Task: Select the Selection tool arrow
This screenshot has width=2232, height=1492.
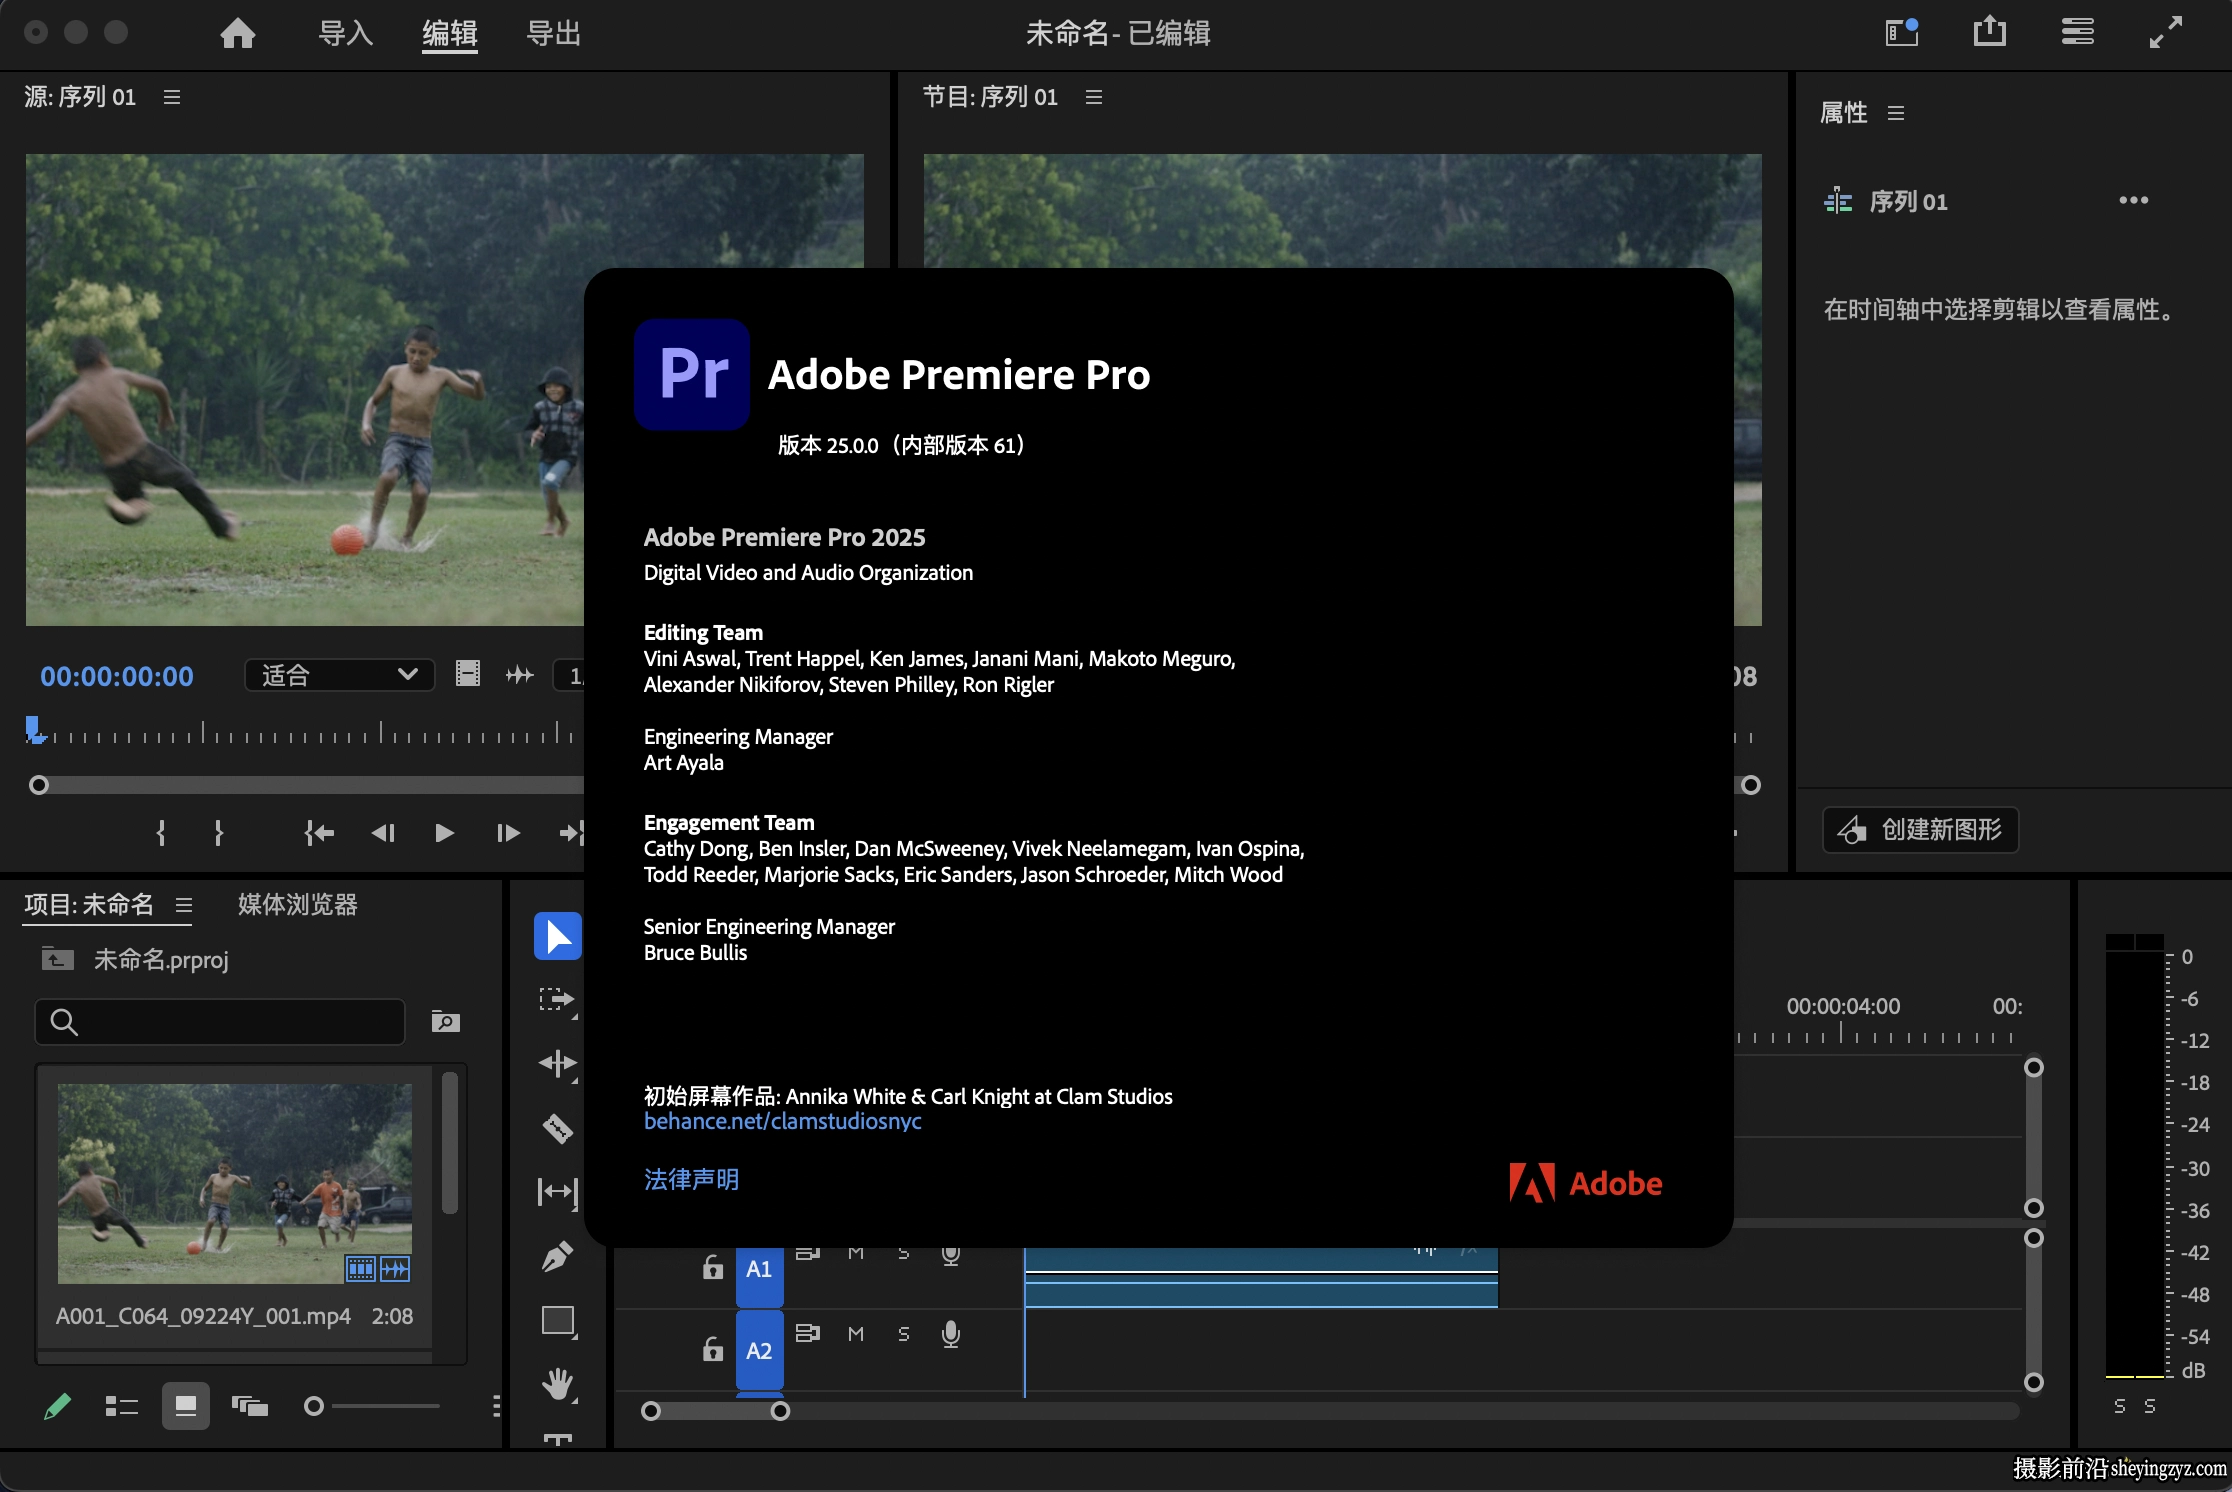Action: (558, 936)
